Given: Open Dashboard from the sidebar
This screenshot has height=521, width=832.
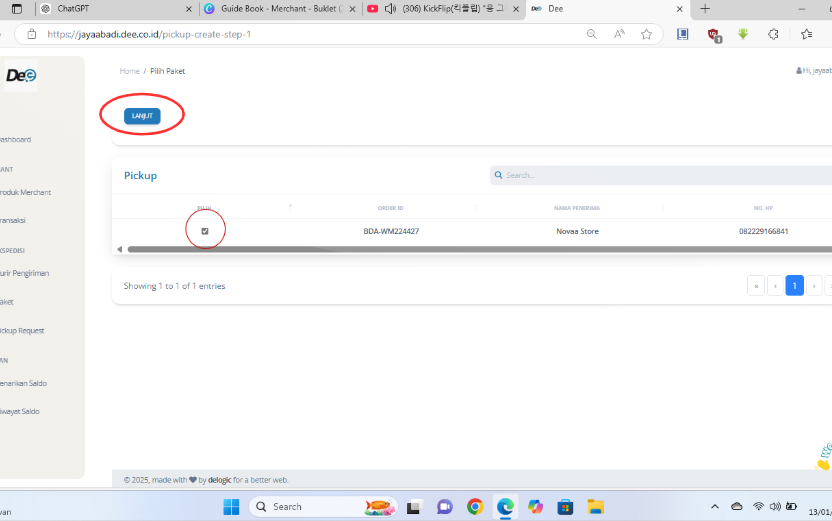Looking at the screenshot, I should (15, 140).
